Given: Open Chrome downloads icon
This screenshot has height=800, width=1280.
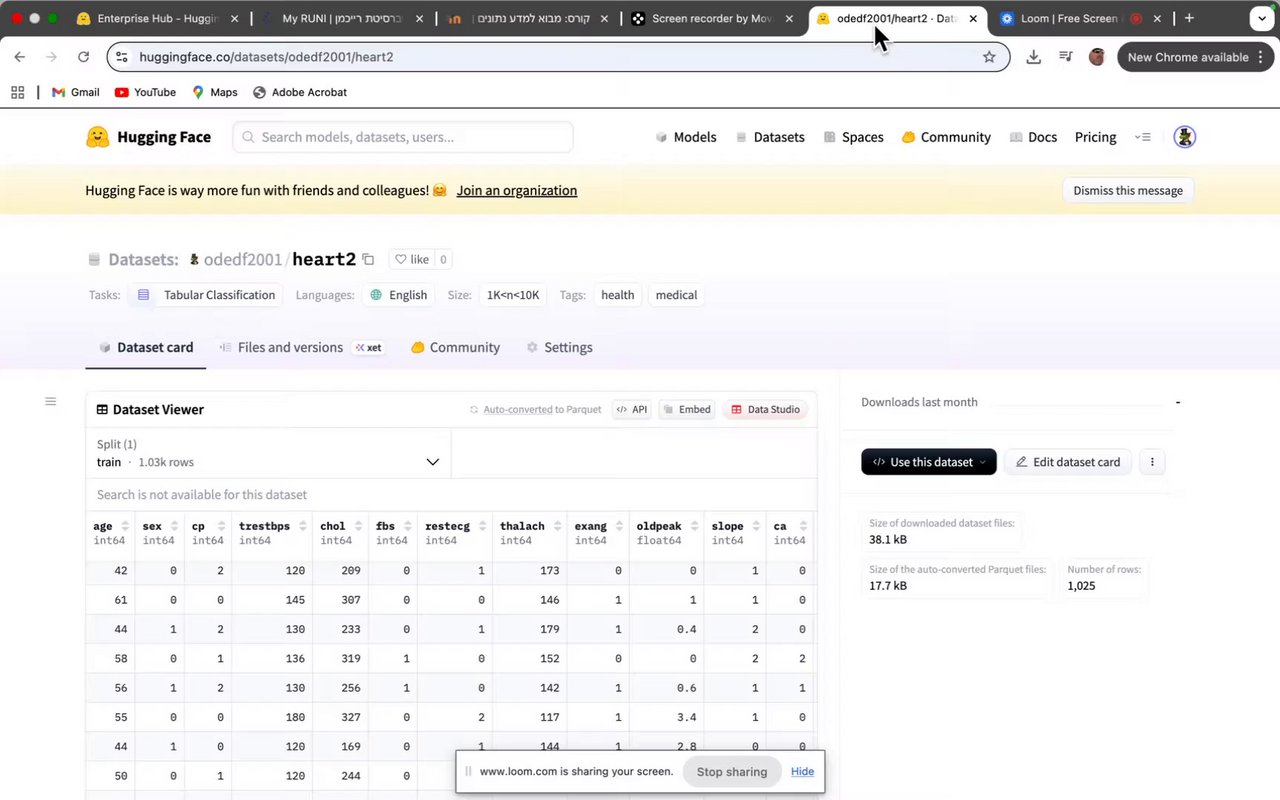Looking at the screenshot, I should point(1034,57).
